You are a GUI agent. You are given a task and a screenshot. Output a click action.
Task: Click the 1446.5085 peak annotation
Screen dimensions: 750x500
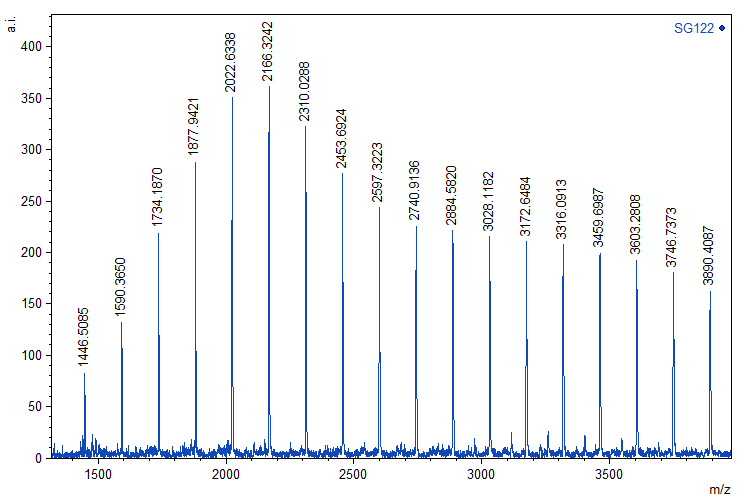click(x=84, y=337)
